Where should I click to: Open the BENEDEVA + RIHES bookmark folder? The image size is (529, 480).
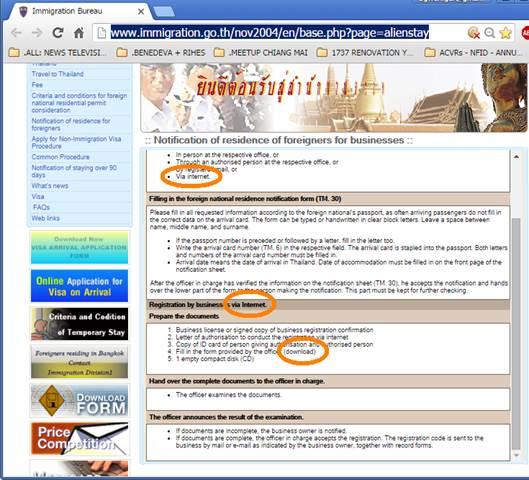(161, 53)
